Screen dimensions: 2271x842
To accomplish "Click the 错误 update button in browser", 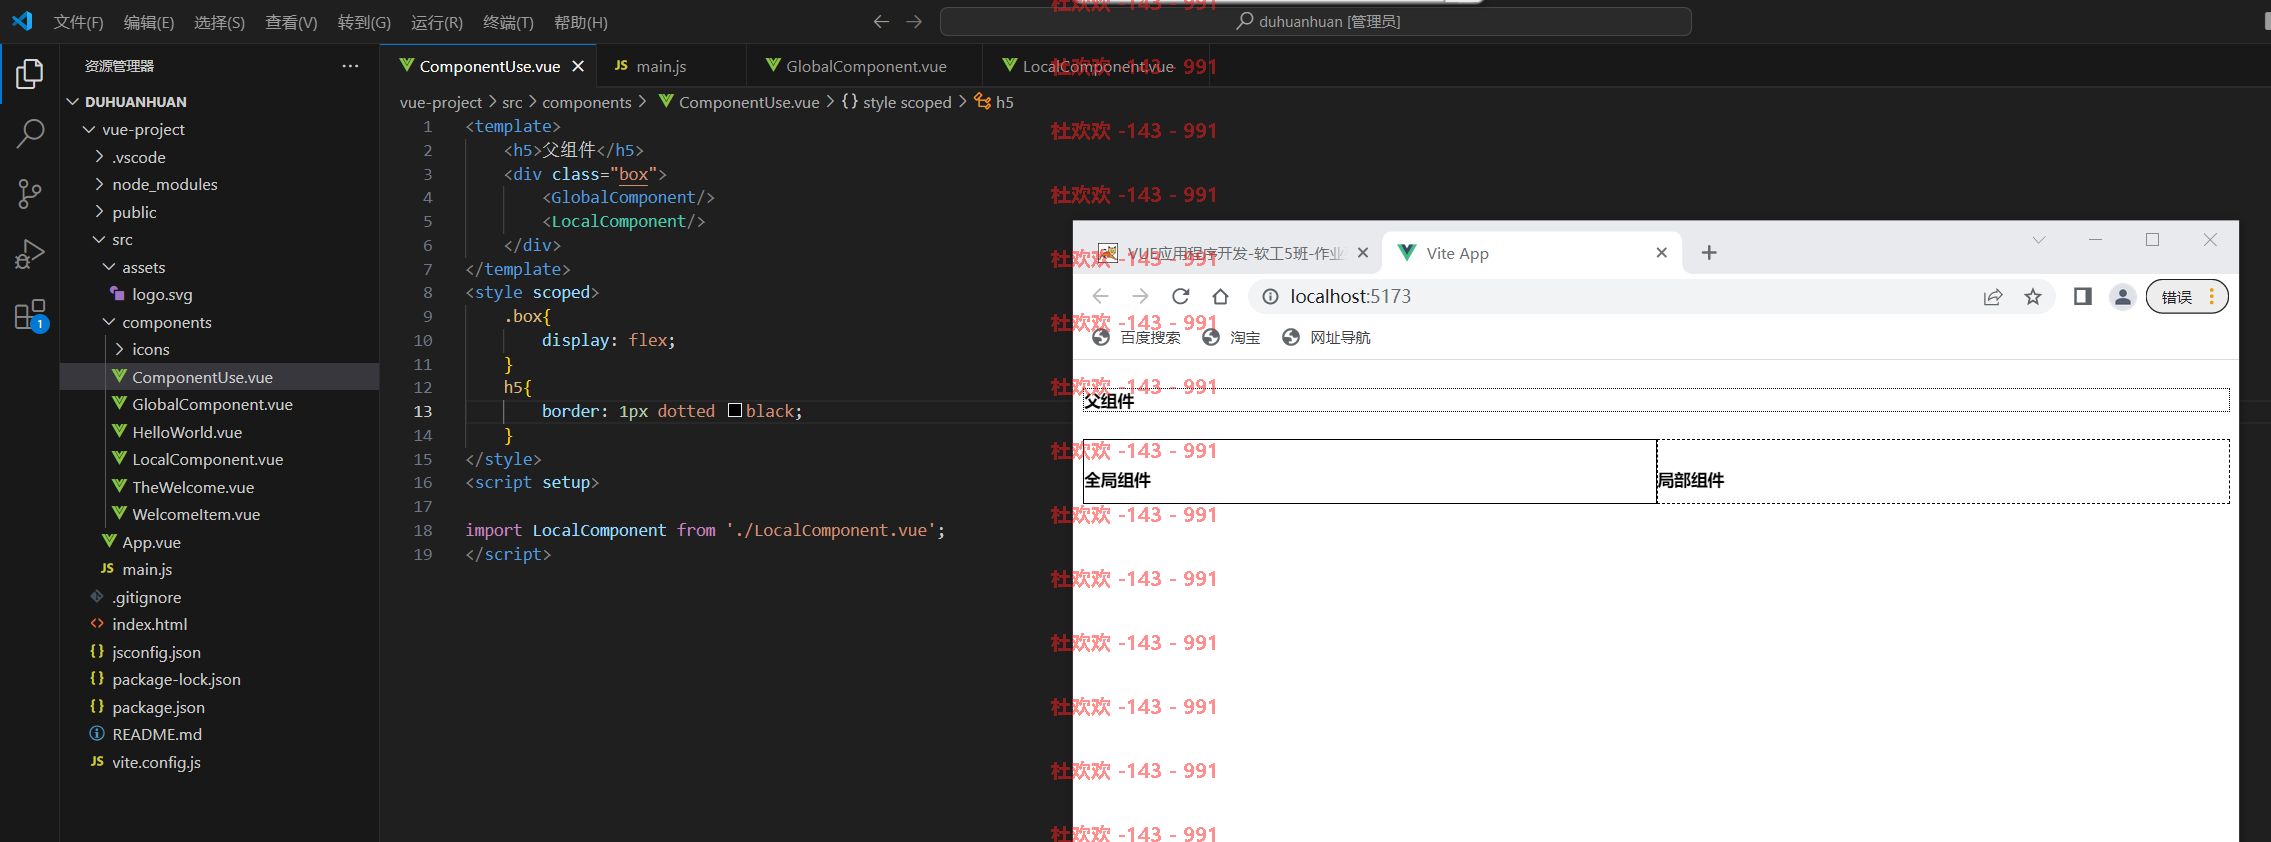I will click(2187, 296).
